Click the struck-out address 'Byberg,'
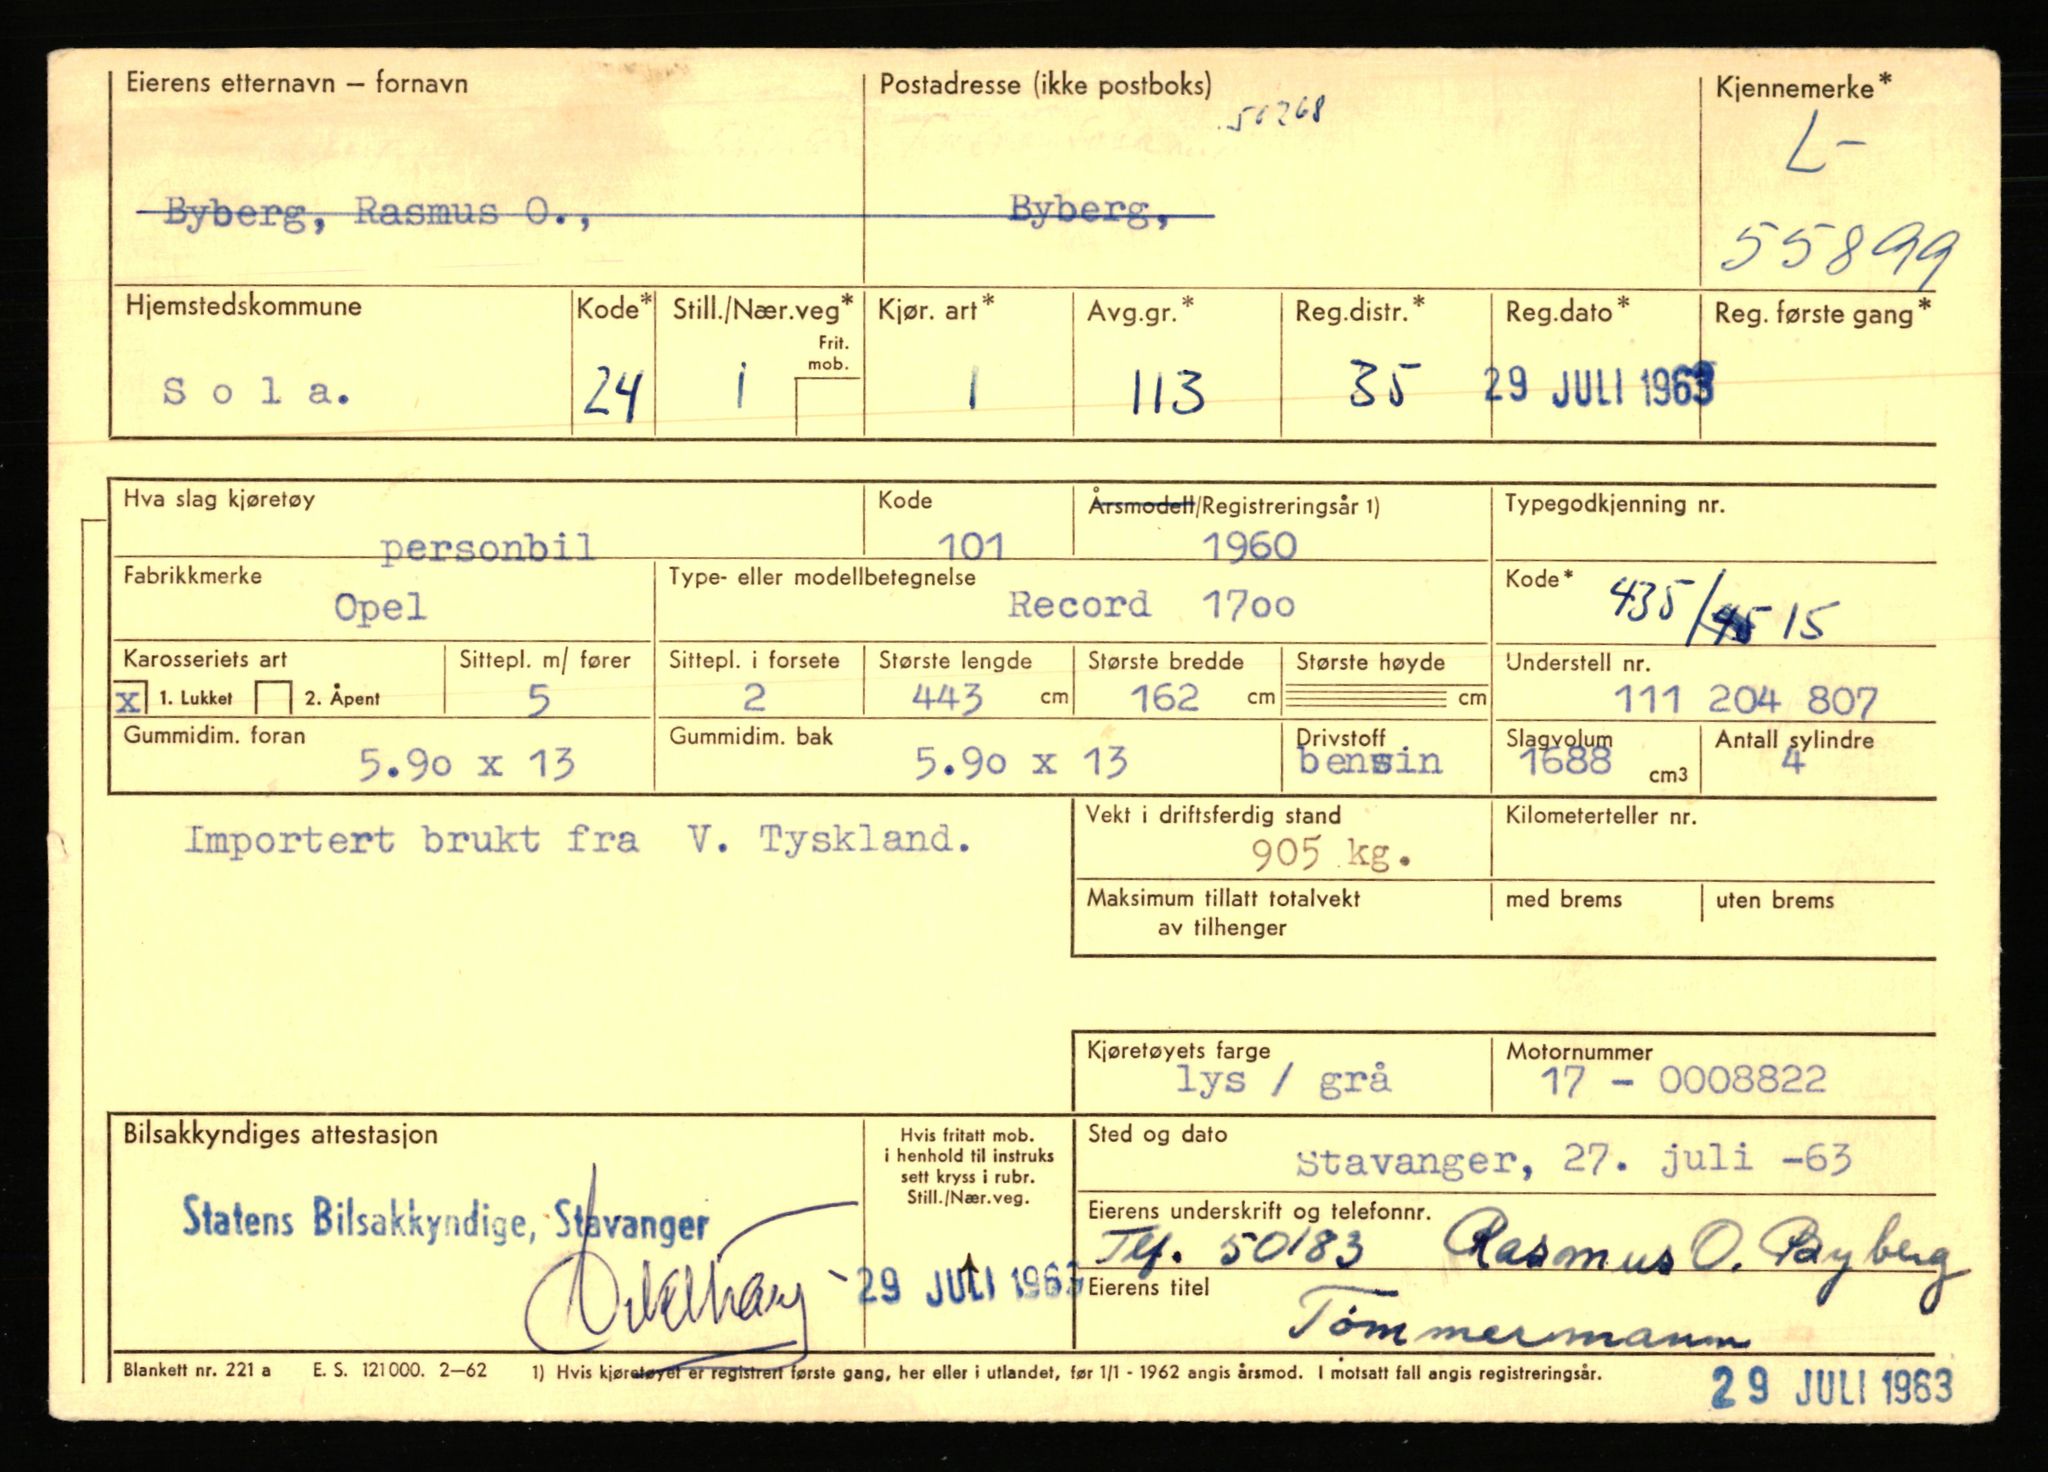Image resolution: width=2048 pixels, height=1472 pixels. pyautogui.click(x=1090, y=212)
